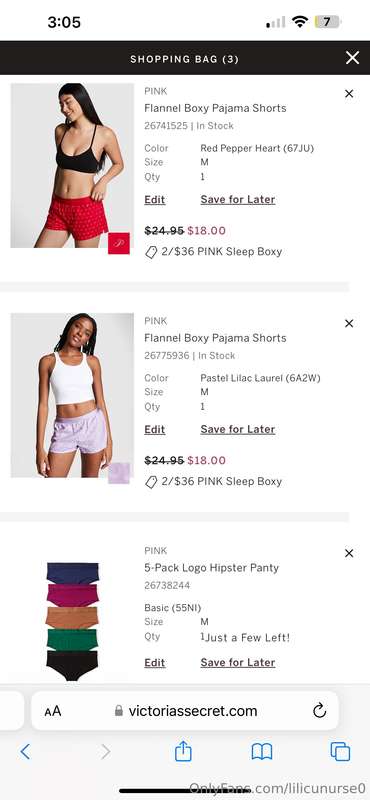
Task: Show Safari open tabs overview
Action: coord(340,752)
